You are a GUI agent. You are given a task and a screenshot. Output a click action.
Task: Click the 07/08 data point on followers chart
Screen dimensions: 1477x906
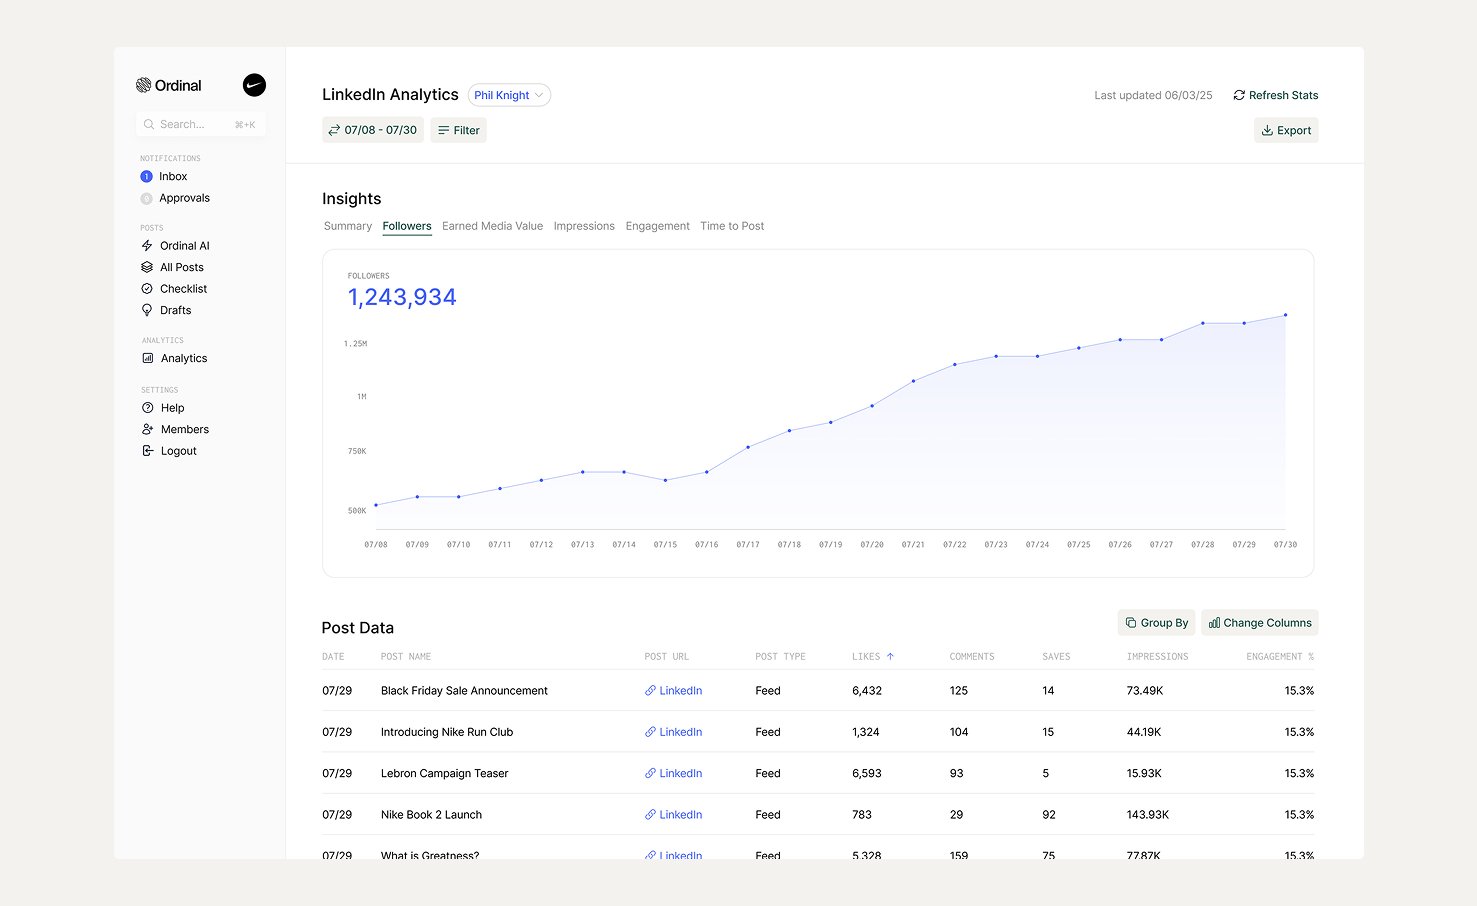[x=376, y=505]
